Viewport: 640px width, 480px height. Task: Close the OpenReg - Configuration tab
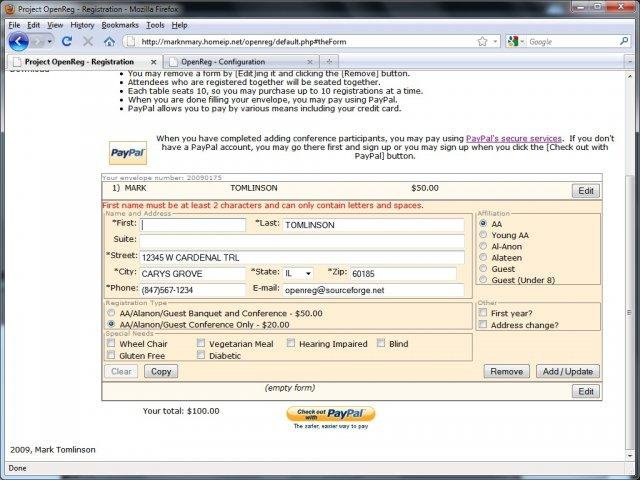[310, 62]
